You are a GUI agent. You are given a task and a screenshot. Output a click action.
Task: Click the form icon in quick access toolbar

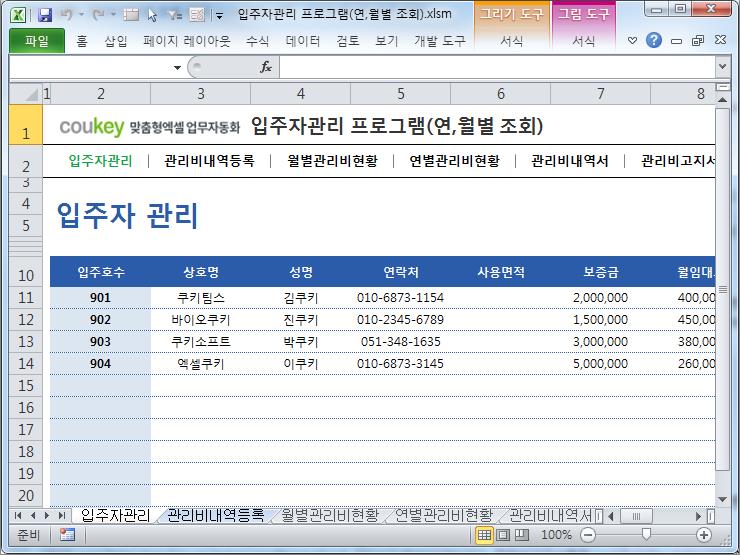coord(197,15)
